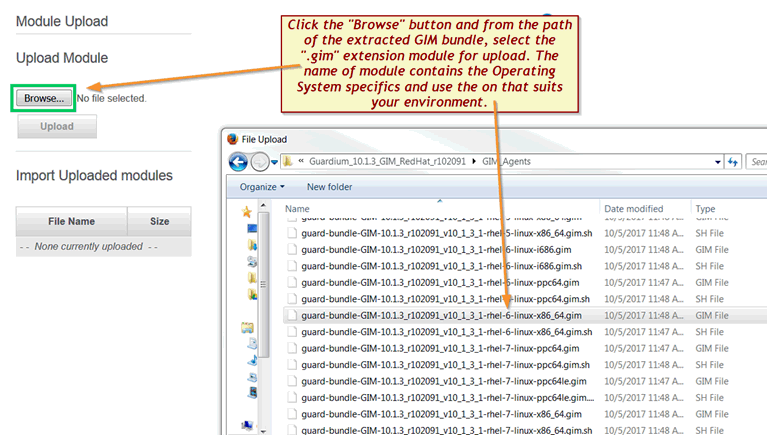Expand the address bar history dropdown arrow

(718, 161)
